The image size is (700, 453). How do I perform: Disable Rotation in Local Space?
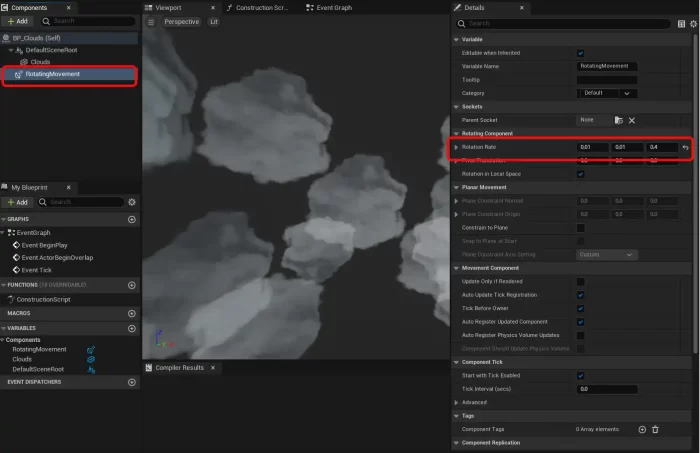click(x=581, y=173)
